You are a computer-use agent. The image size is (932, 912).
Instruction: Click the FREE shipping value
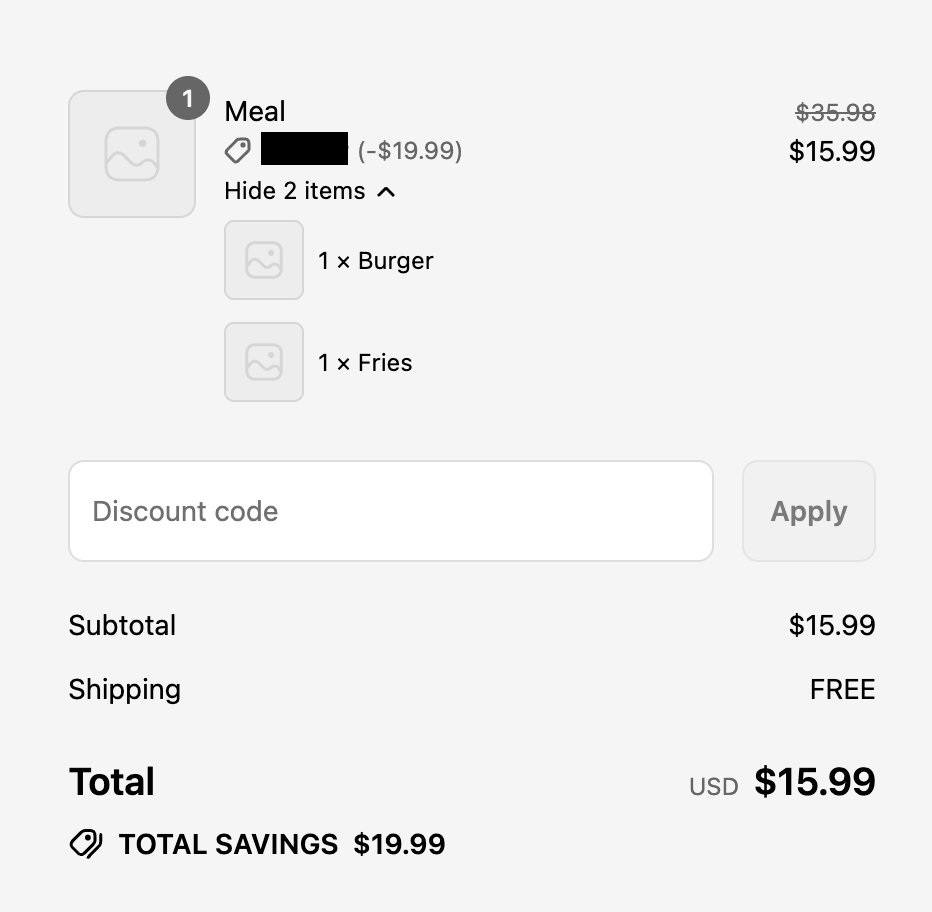[842, 690]
